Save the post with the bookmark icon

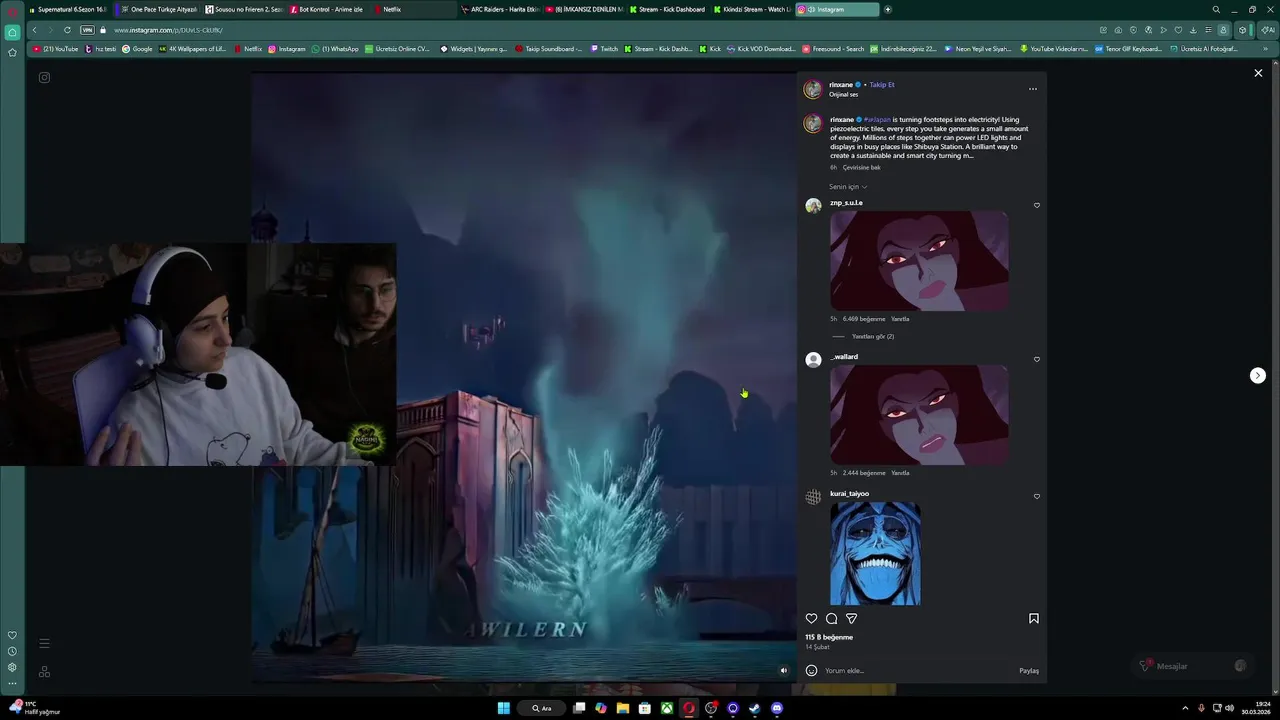tap(1034, 618)
